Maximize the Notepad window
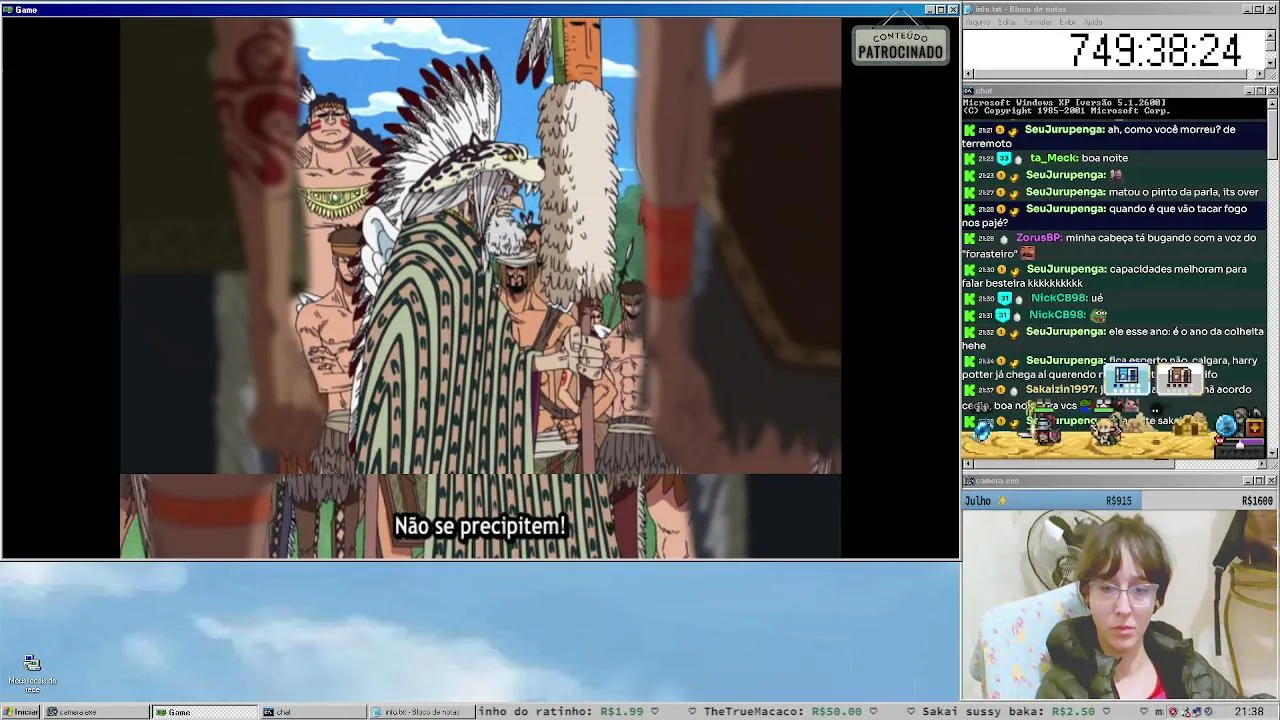 [1260, 9]
